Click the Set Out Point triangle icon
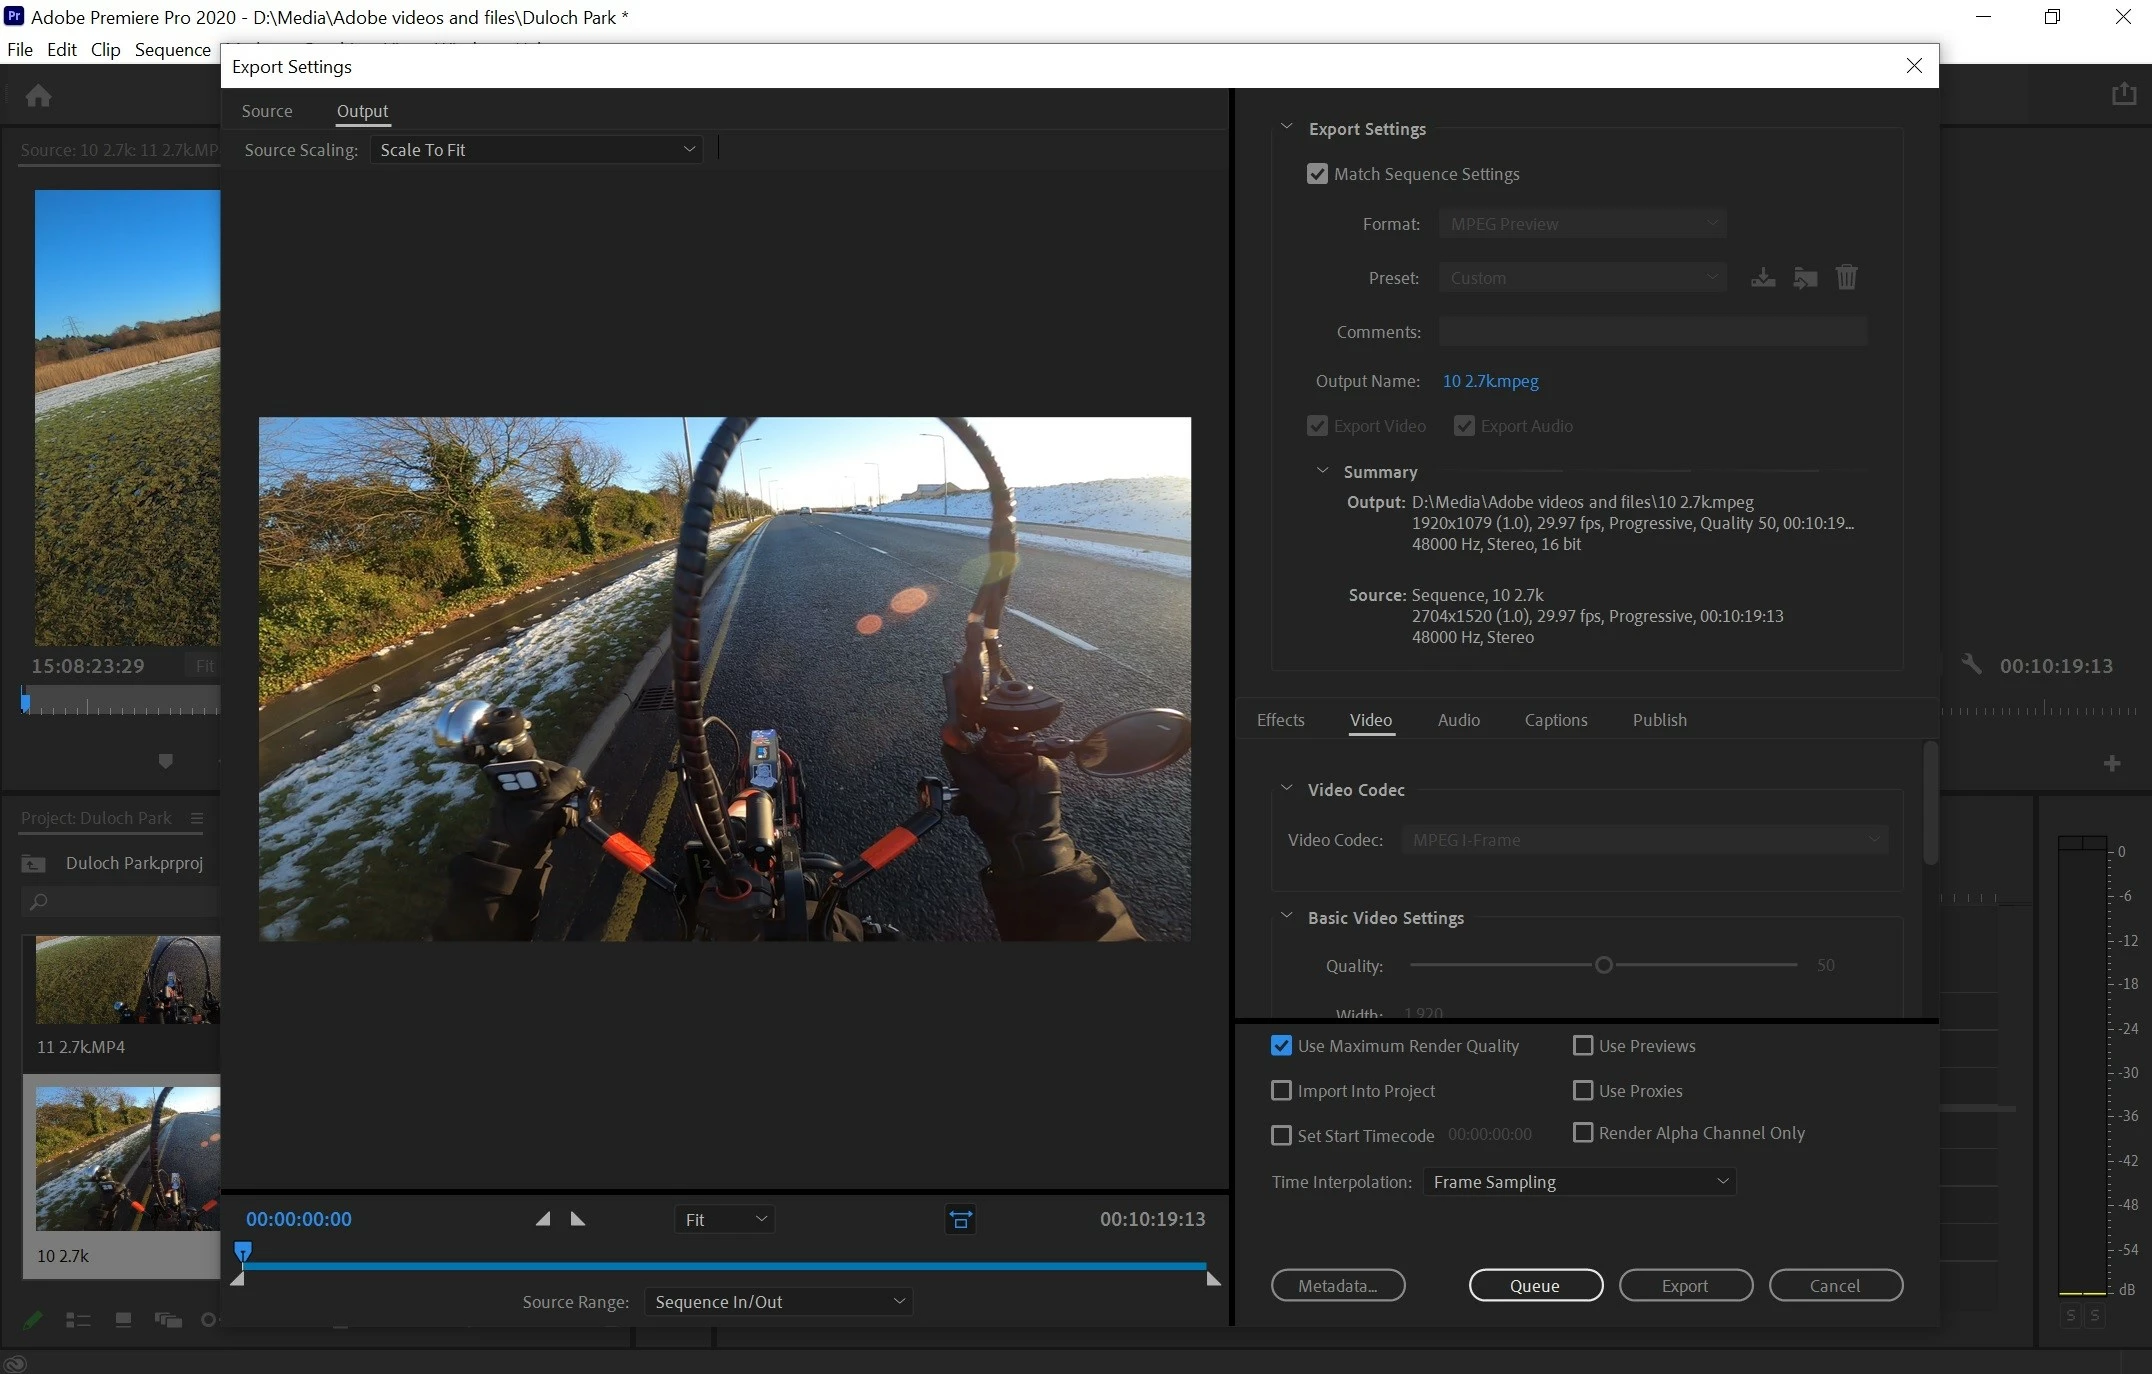The width and height of the screenshot is (2152, 1374). click(578, 1219)
